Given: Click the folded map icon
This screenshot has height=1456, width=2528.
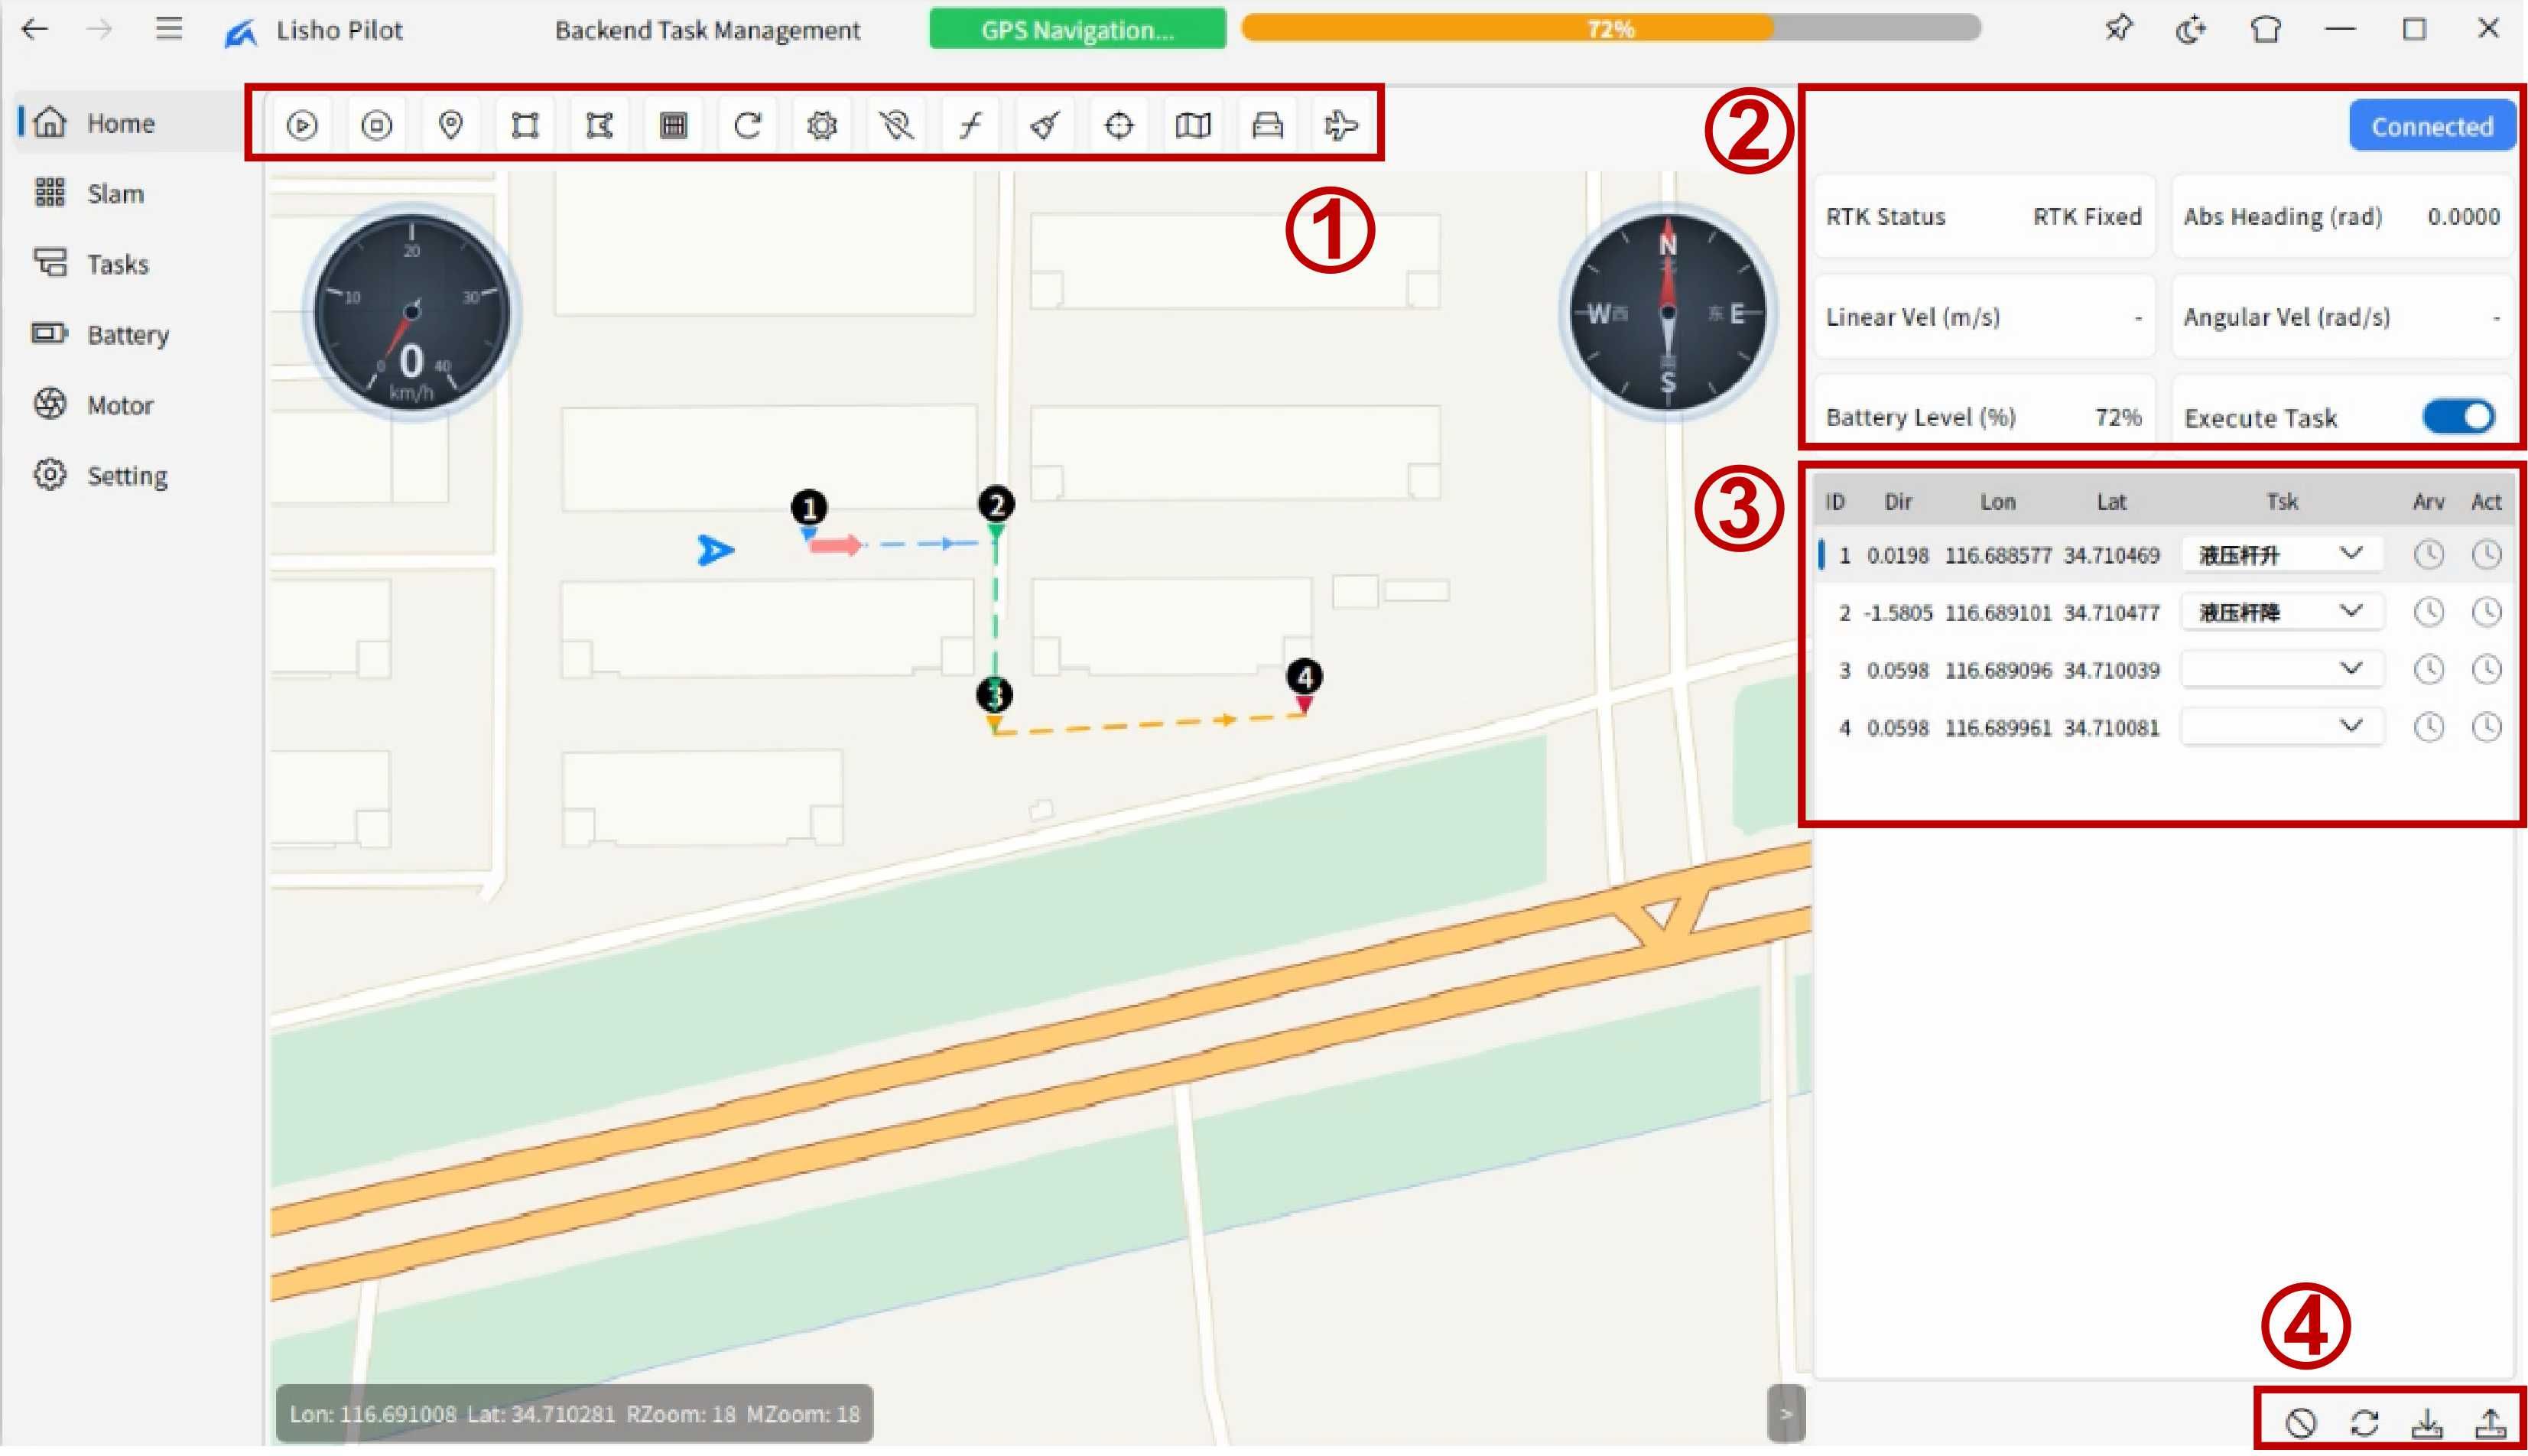Looking at the screenshot, I should pyautogui.click(x=1193, y=125).
